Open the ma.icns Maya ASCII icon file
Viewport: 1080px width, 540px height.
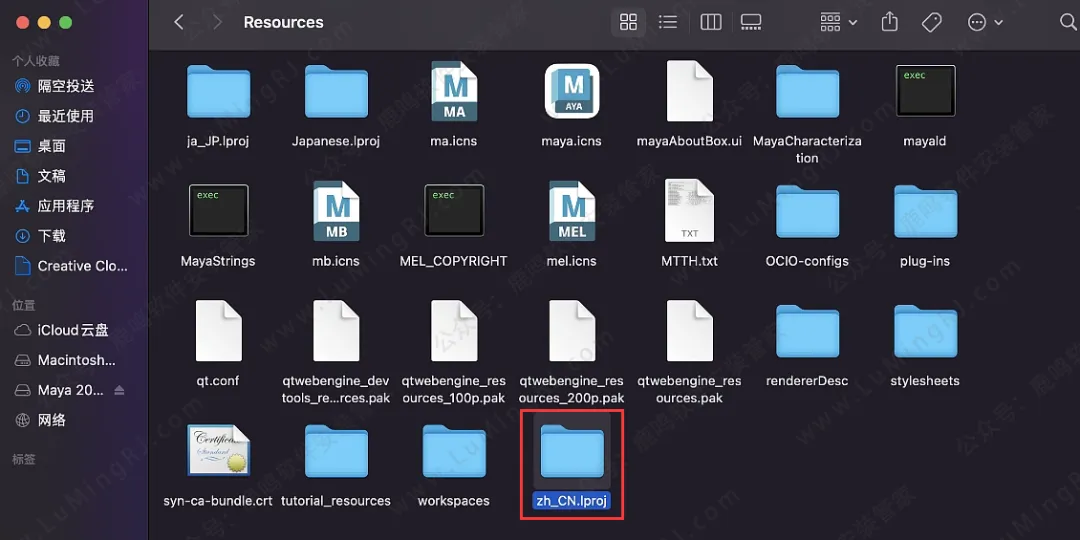click(x=453, y=92)
